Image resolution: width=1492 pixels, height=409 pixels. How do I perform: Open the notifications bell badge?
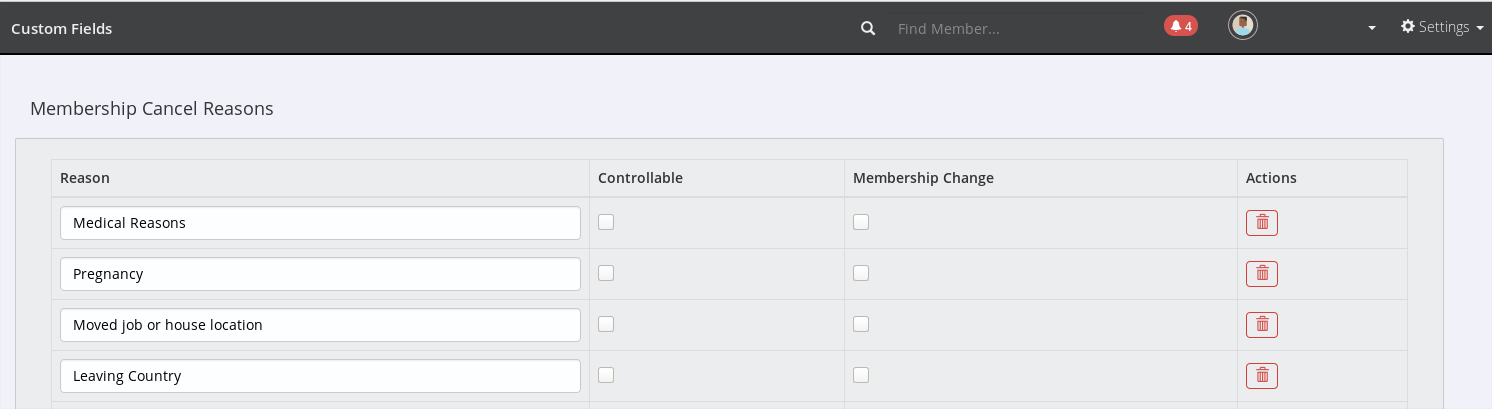point(1180,26)
